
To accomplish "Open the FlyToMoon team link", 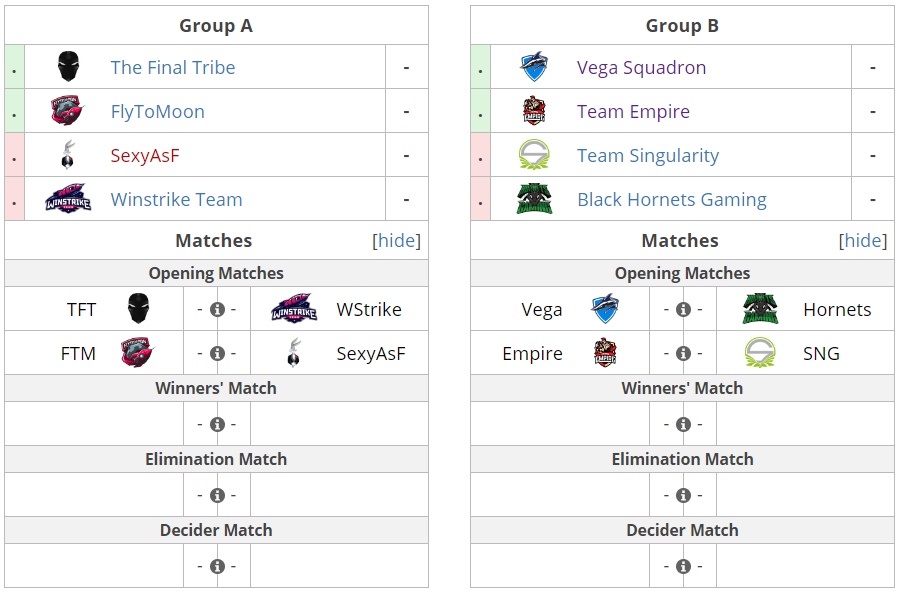I will pos(158,111).
